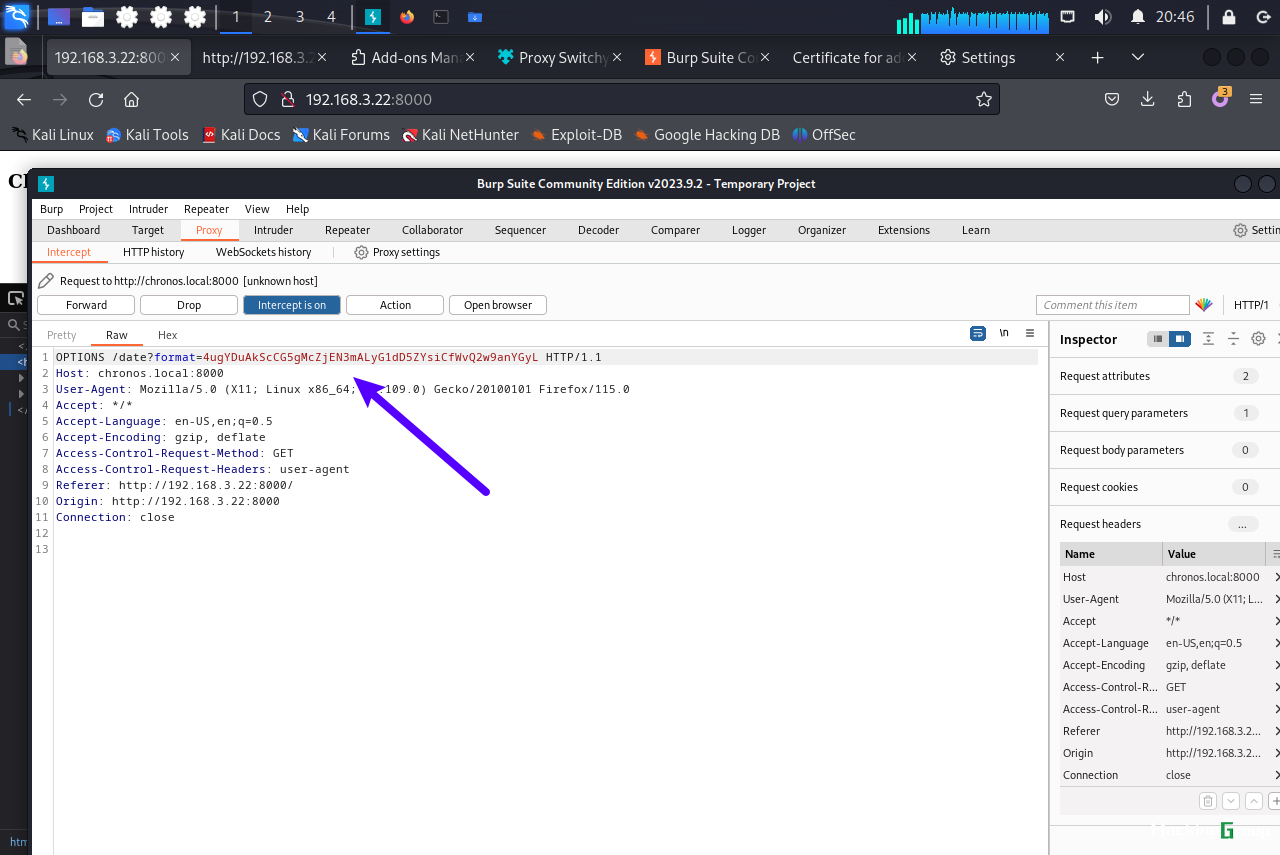The image size is (1280, 855).
Task: Forward the intercepted request
Action: click(x=86, y=305)
